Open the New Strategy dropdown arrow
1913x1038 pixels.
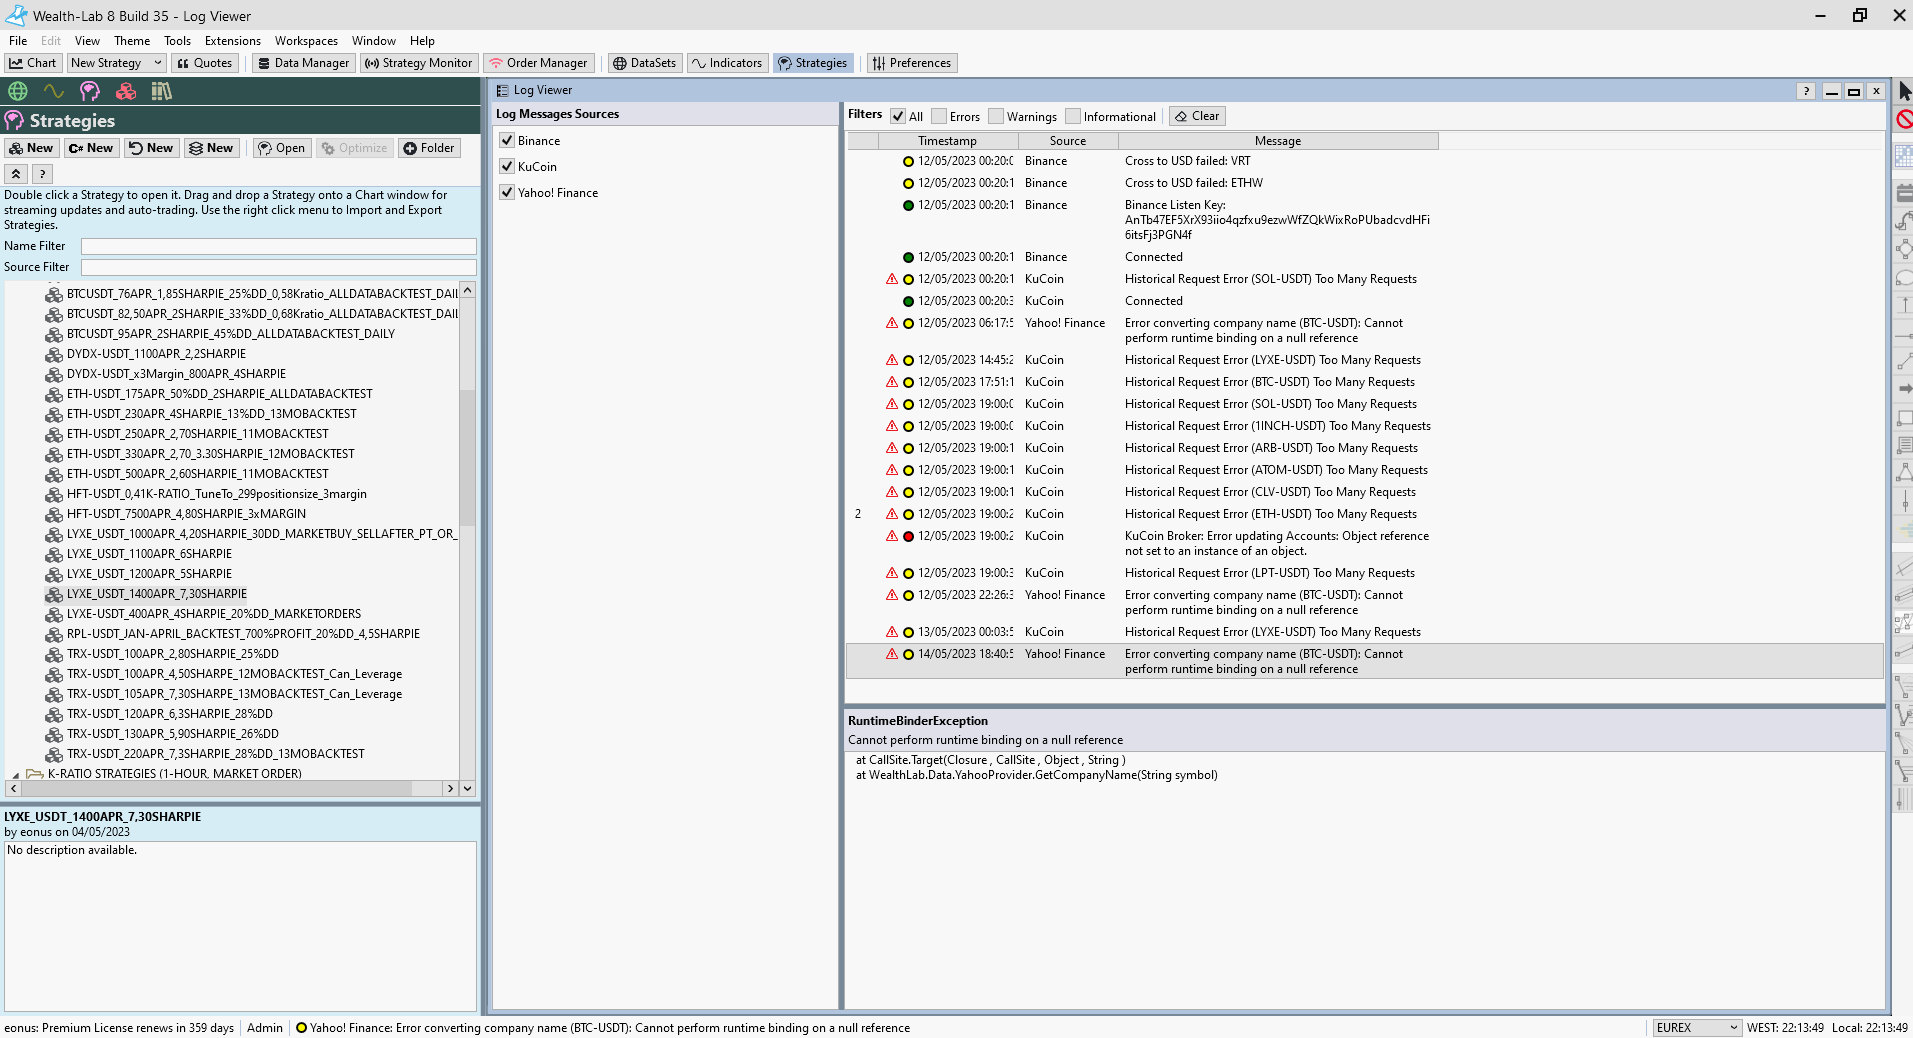(157, 63)
